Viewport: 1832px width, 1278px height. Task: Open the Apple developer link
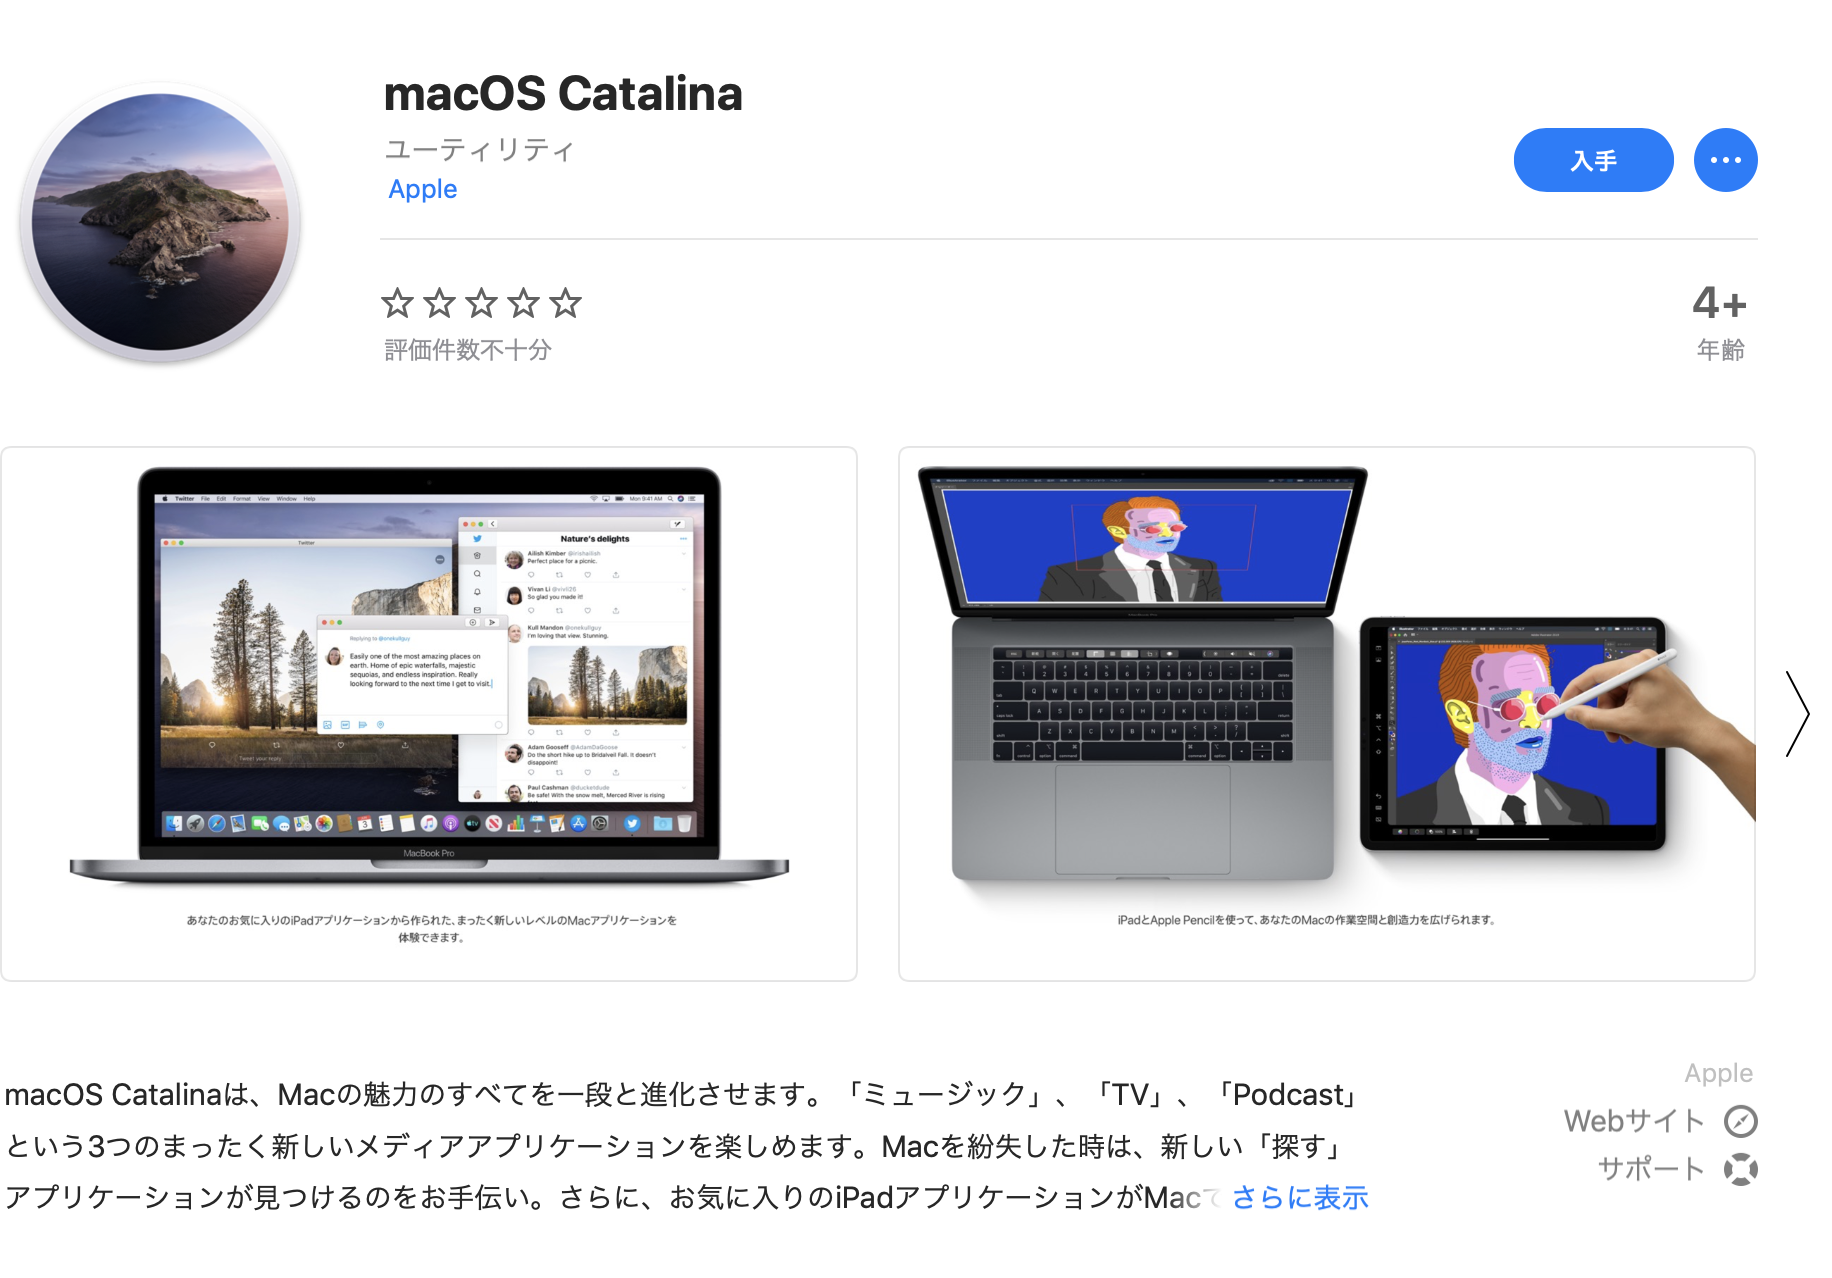point(423,189)
